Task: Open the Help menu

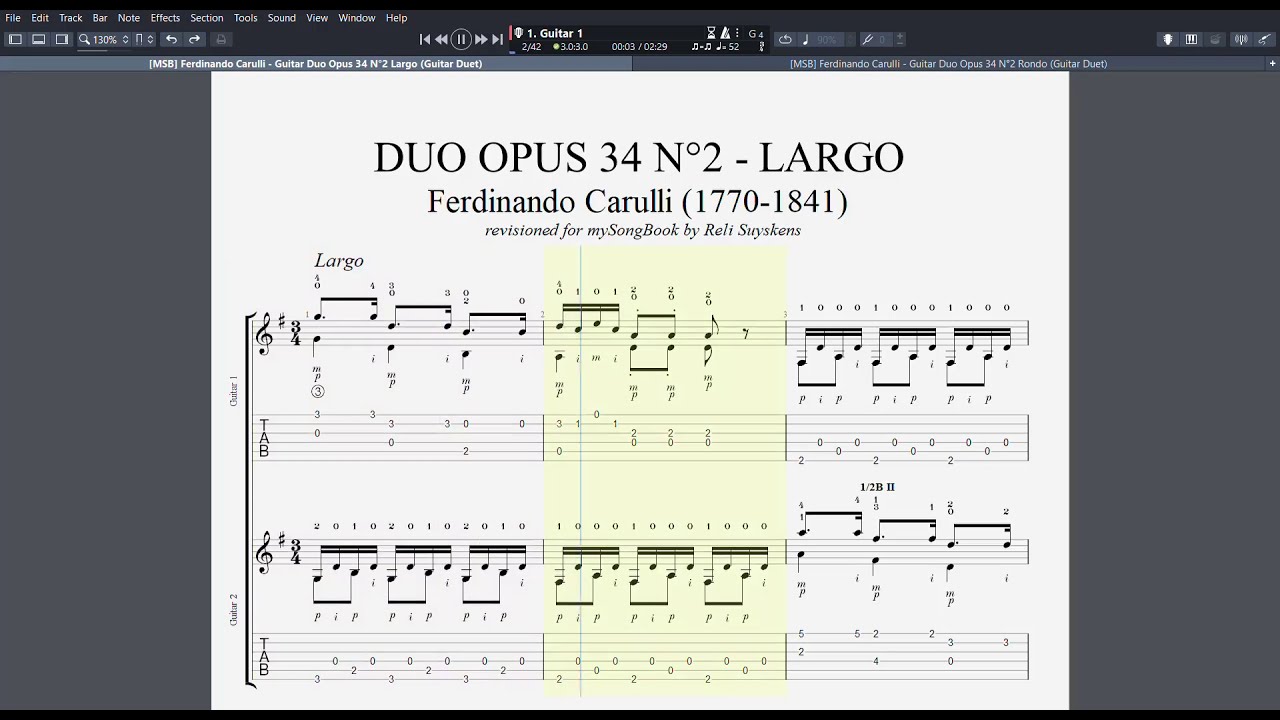Action: (x=397, y=18)
